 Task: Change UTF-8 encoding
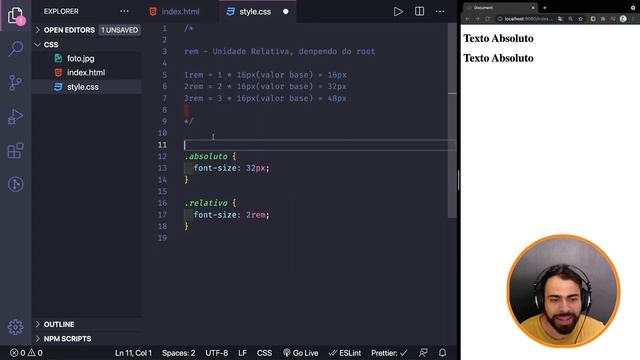pyautogui.click(x=216, y=353)
